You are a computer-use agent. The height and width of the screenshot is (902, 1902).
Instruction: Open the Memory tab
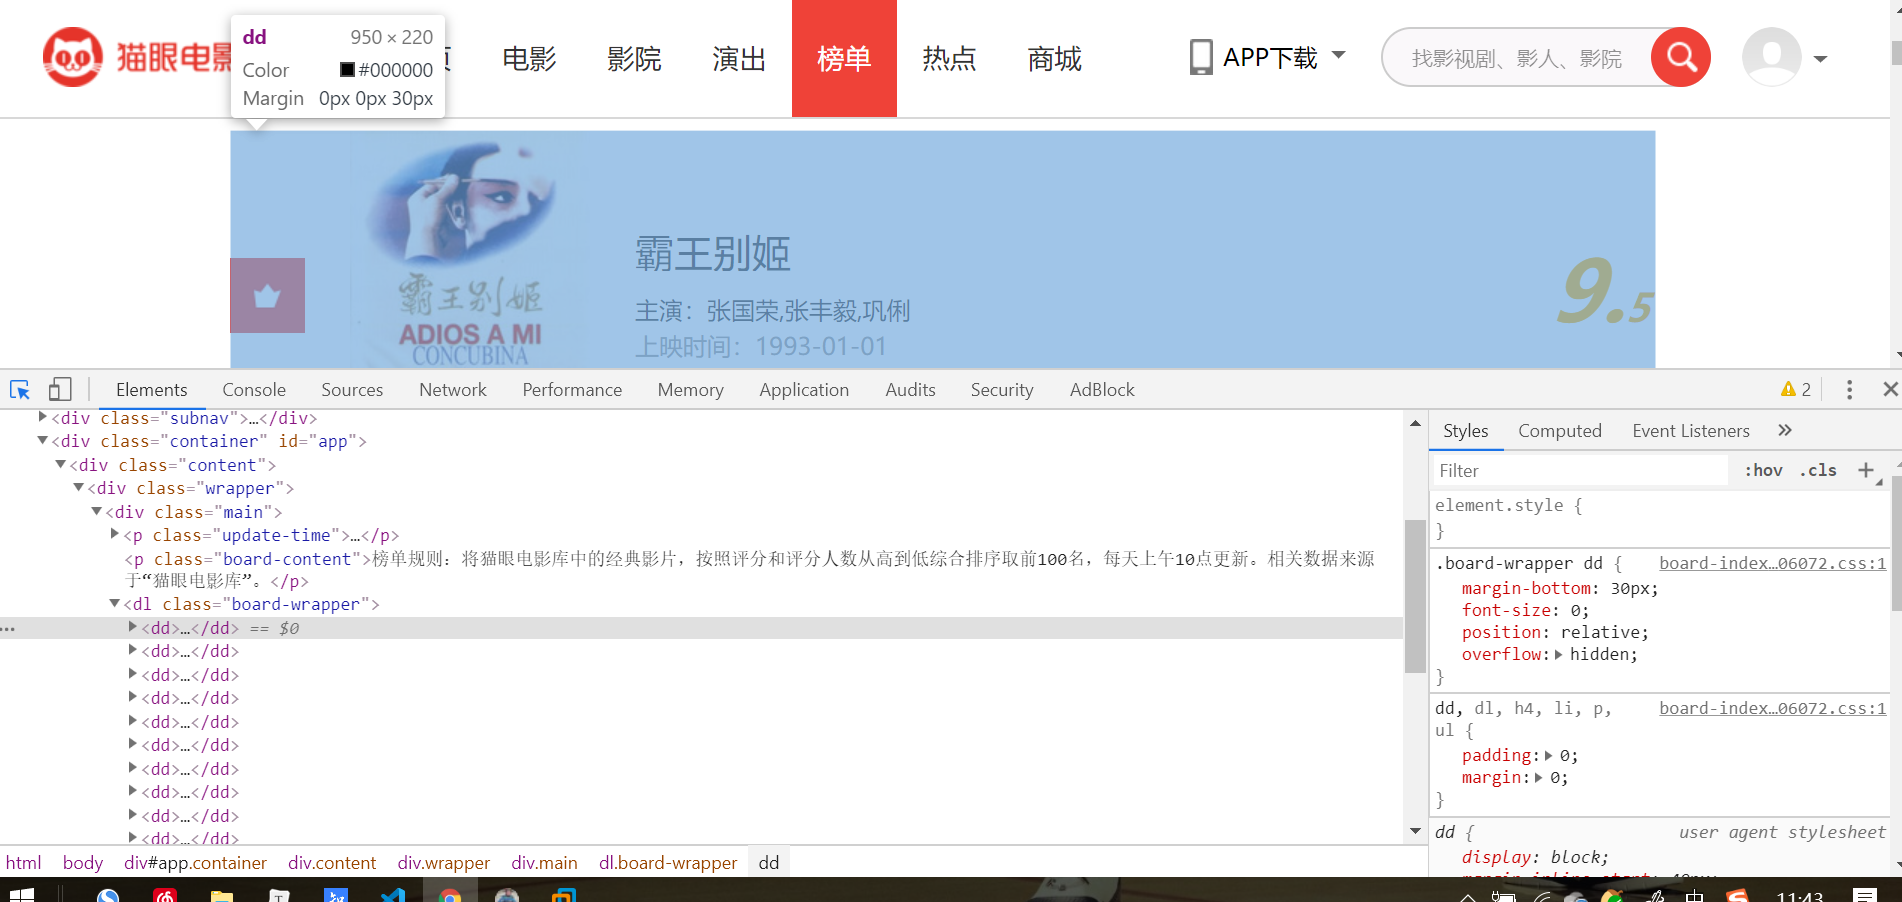pos(691,389)
